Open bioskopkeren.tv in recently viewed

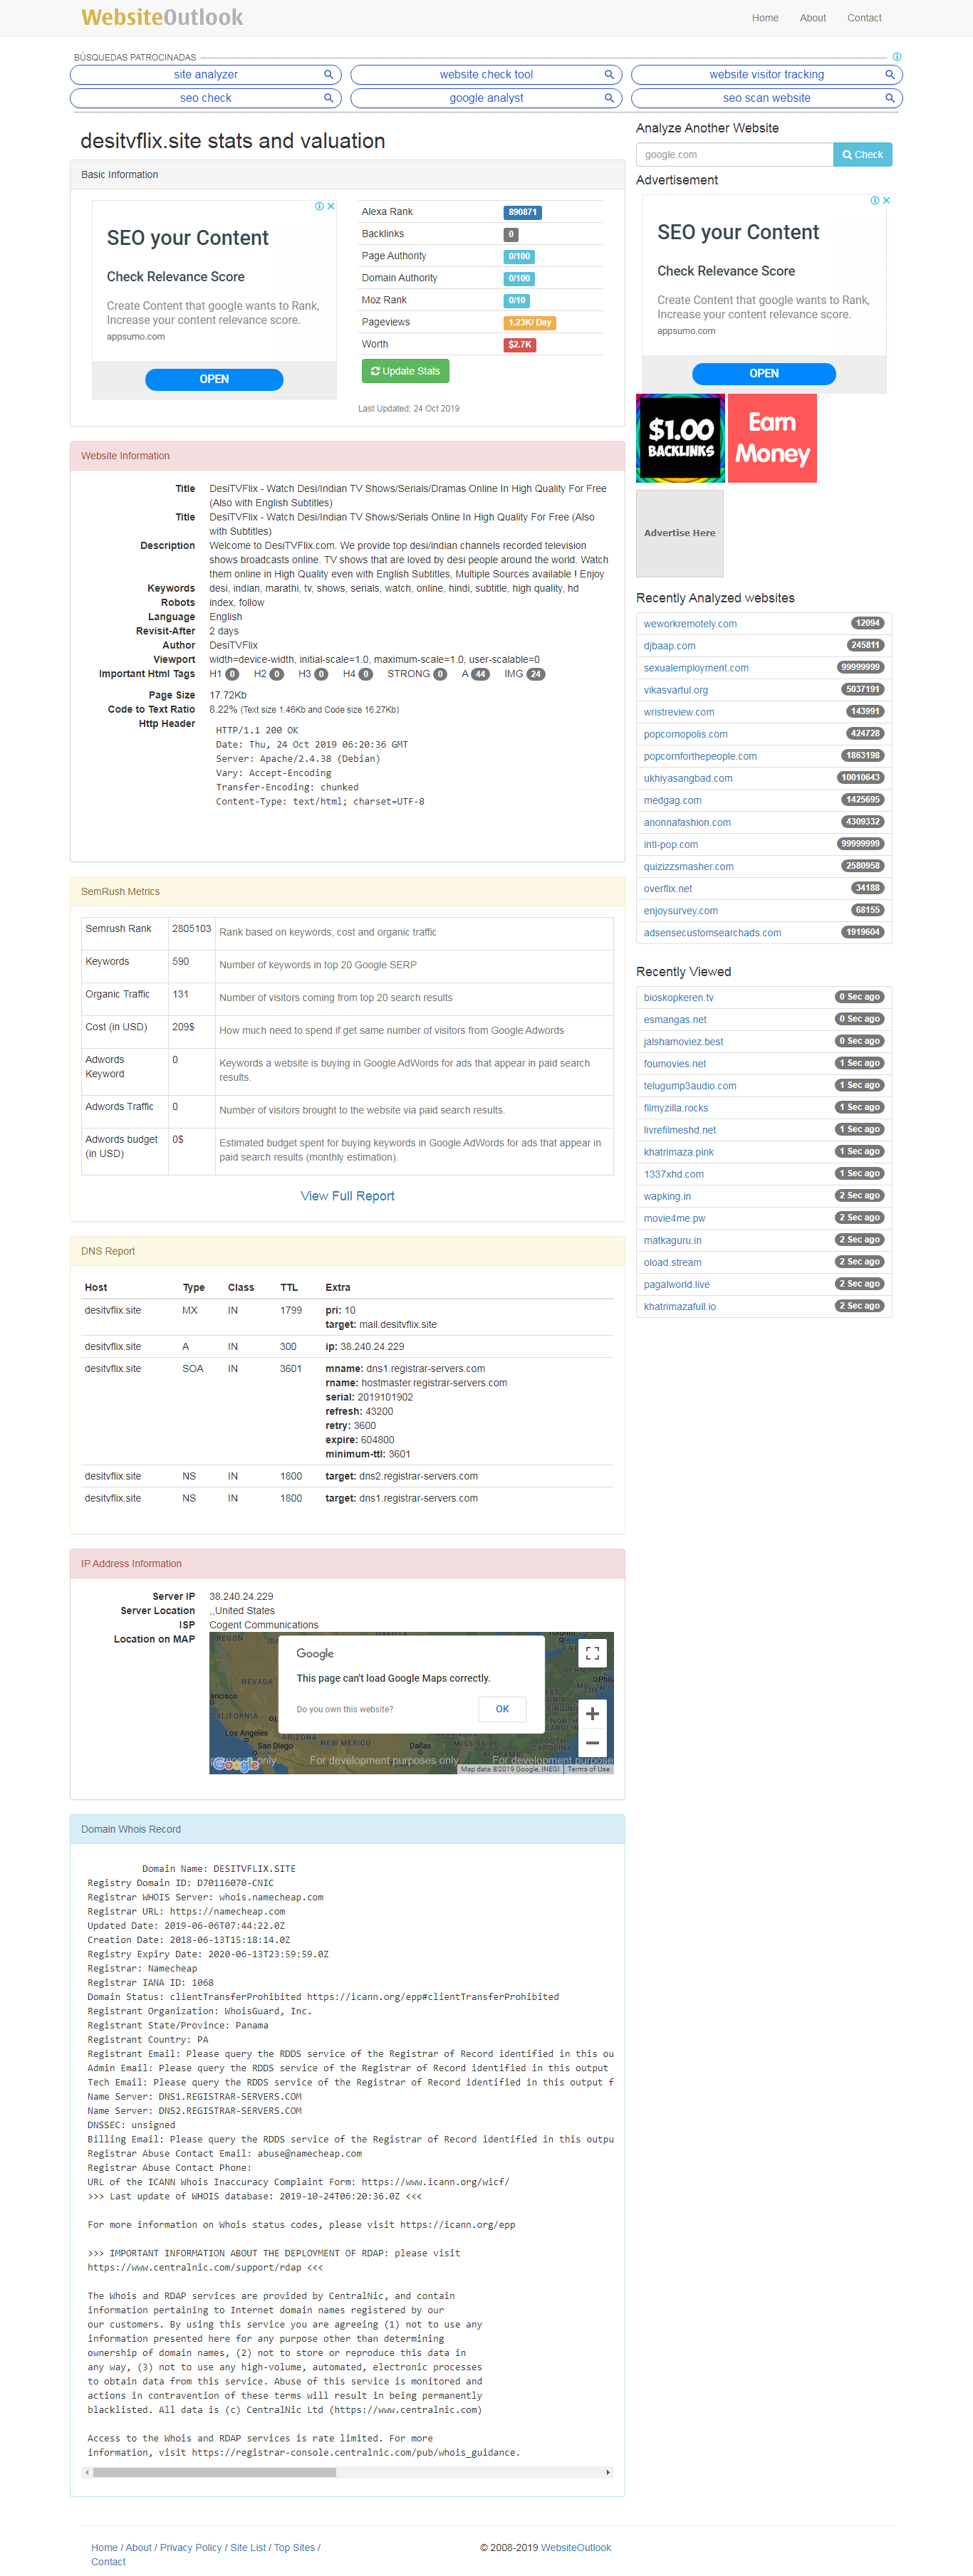(x=678, y=998)
